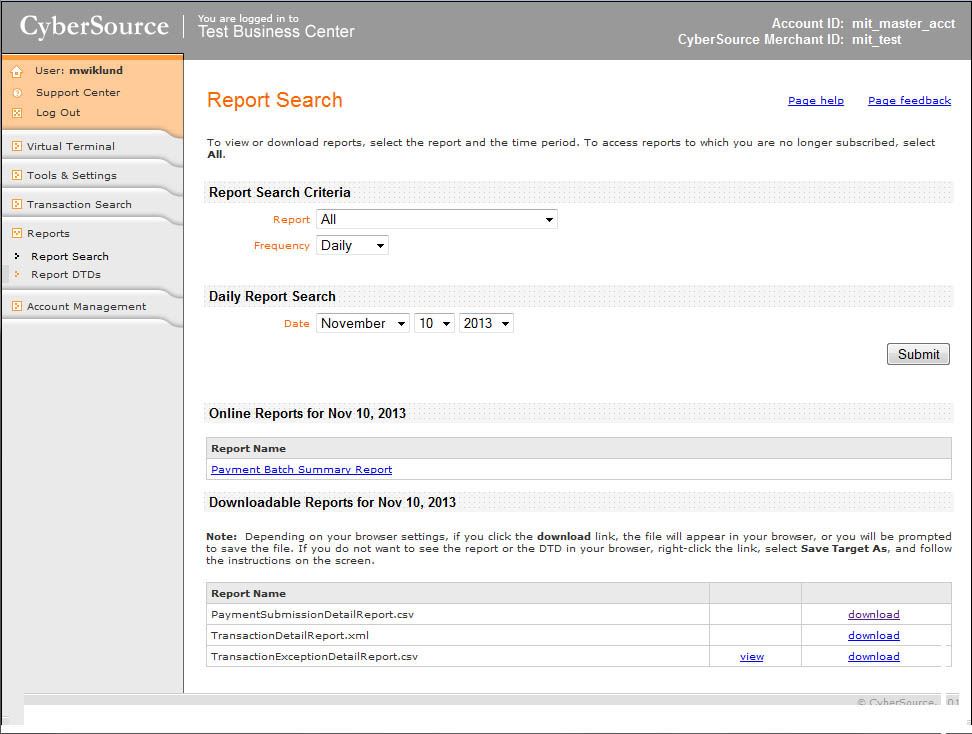Open the Payment Batch Summary Report link
This screenshot has width=972, height=734.
(301, 469)
